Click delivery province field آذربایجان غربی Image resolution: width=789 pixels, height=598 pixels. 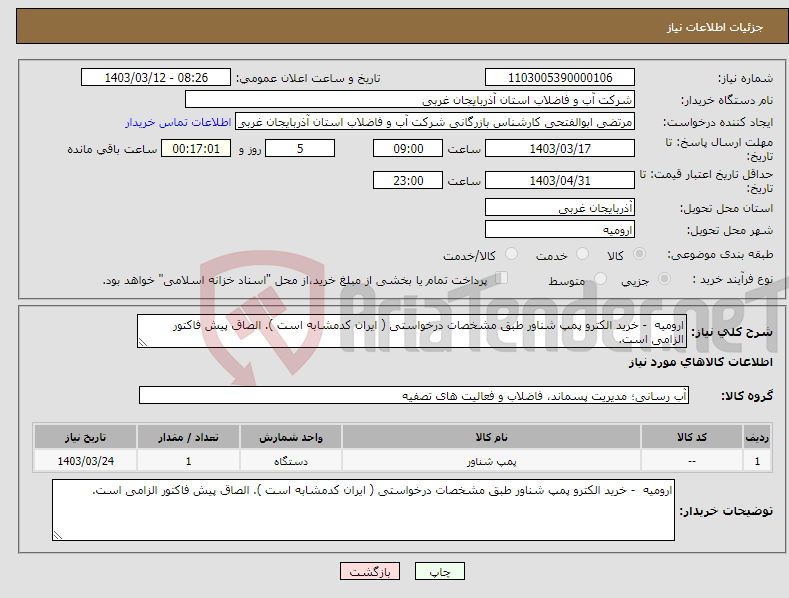click(560, 207)
